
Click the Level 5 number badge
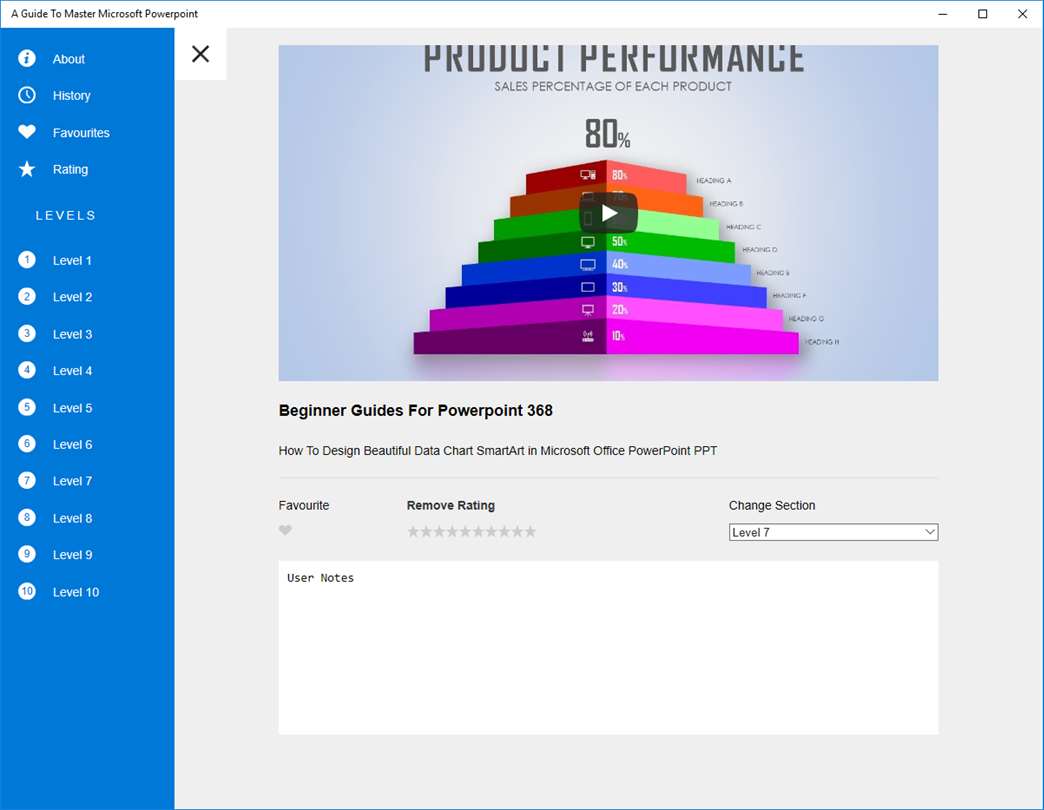[x=27, y=407]
